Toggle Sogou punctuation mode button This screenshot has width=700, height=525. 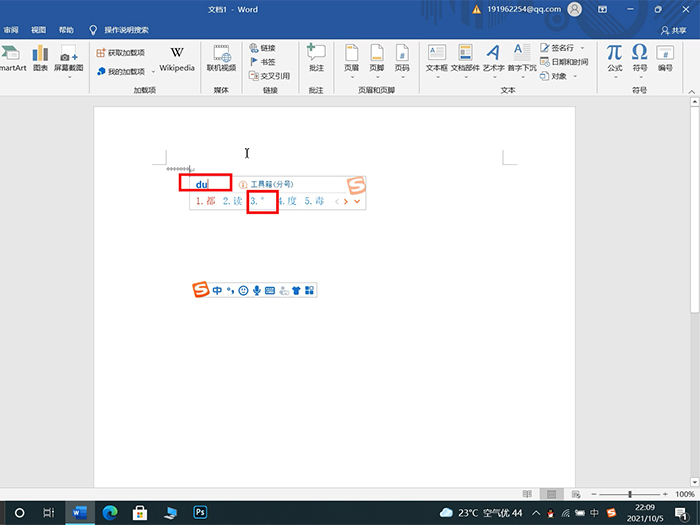(x=230, y=291)
